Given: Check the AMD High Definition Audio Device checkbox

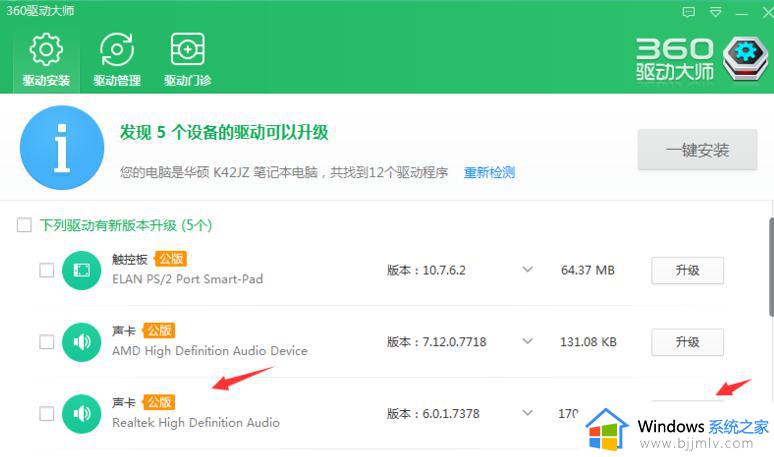Looking at the screenshot, I should (46, 342).
